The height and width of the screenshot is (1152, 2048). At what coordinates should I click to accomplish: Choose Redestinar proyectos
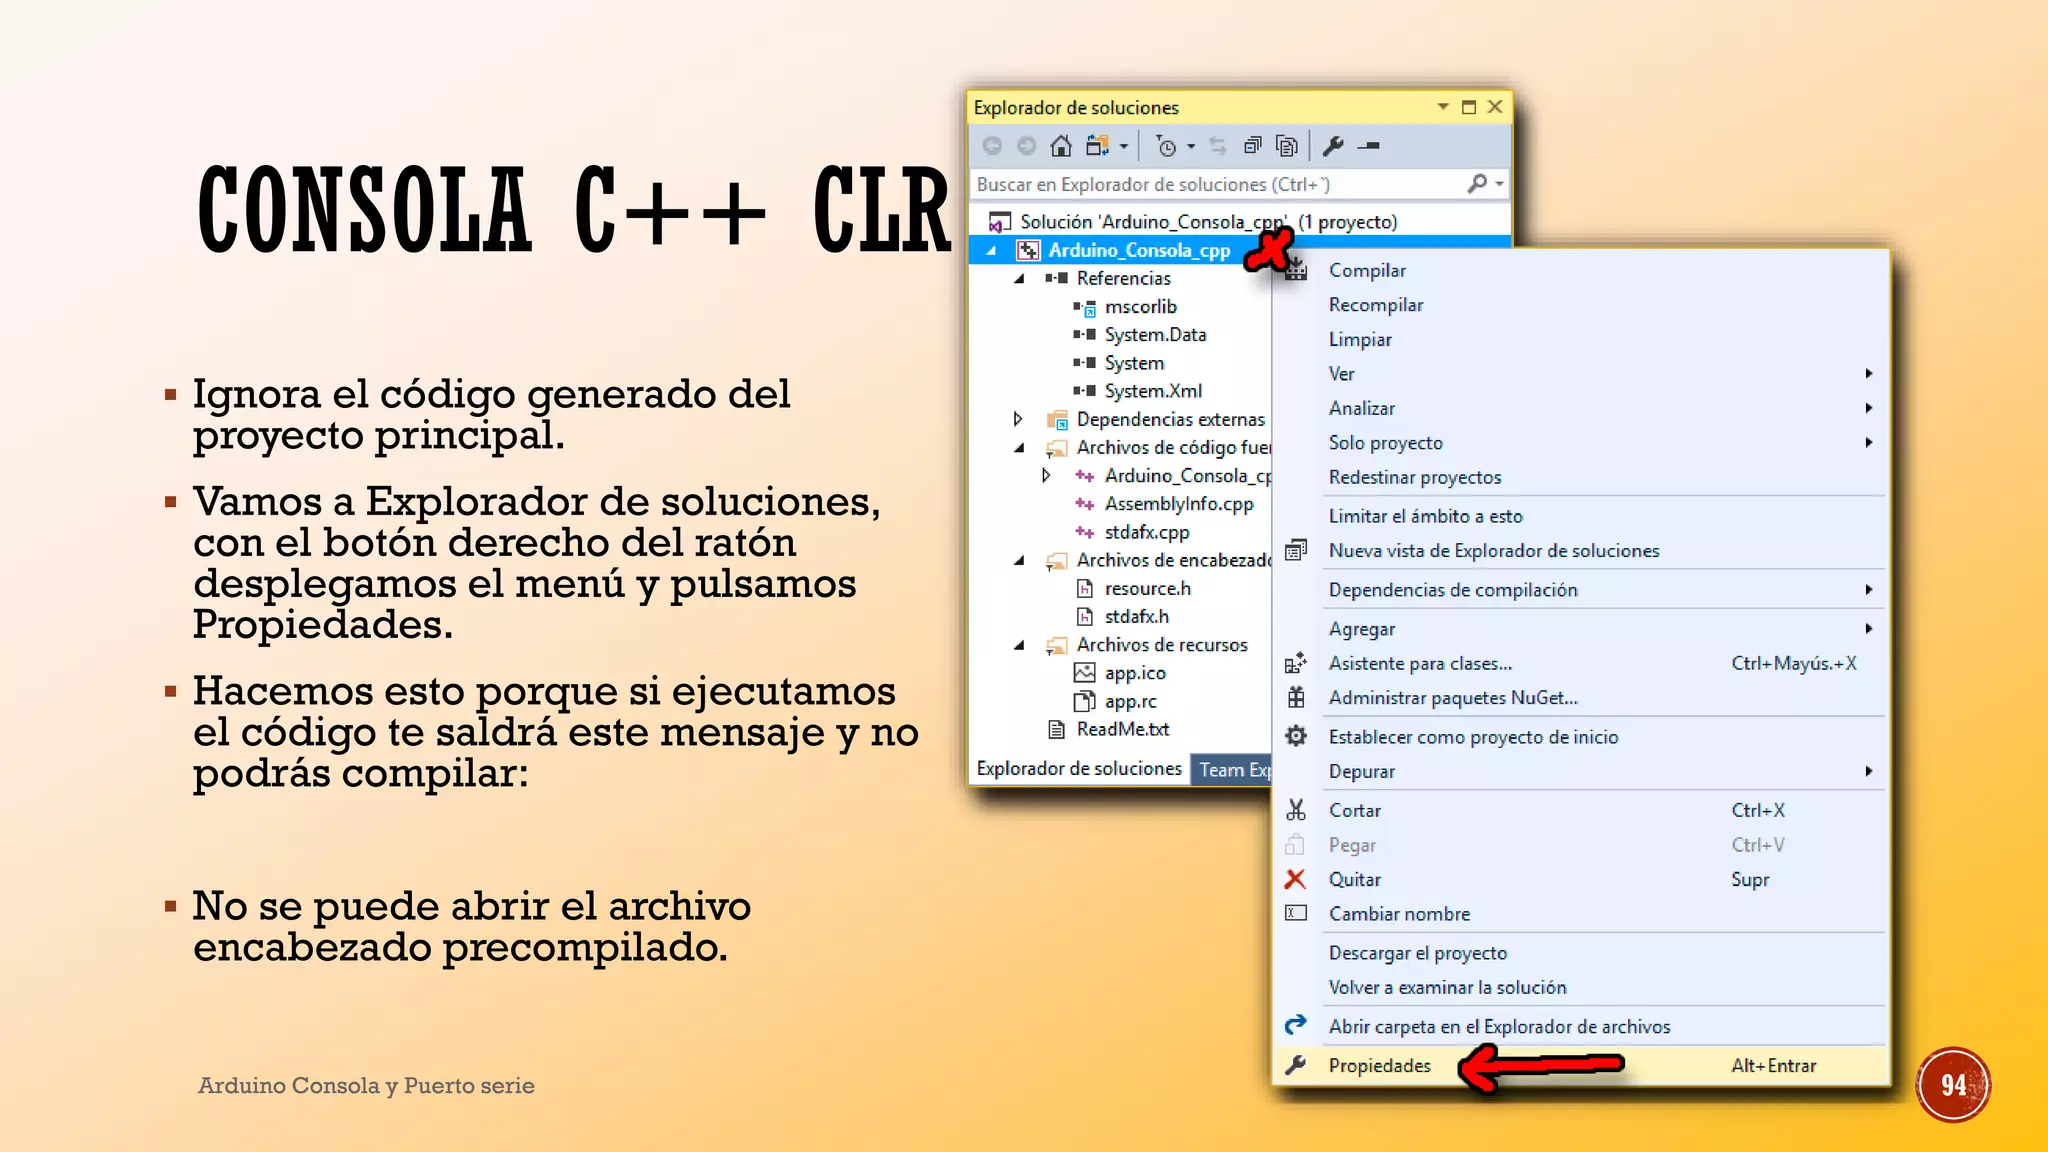[1415, 477]
